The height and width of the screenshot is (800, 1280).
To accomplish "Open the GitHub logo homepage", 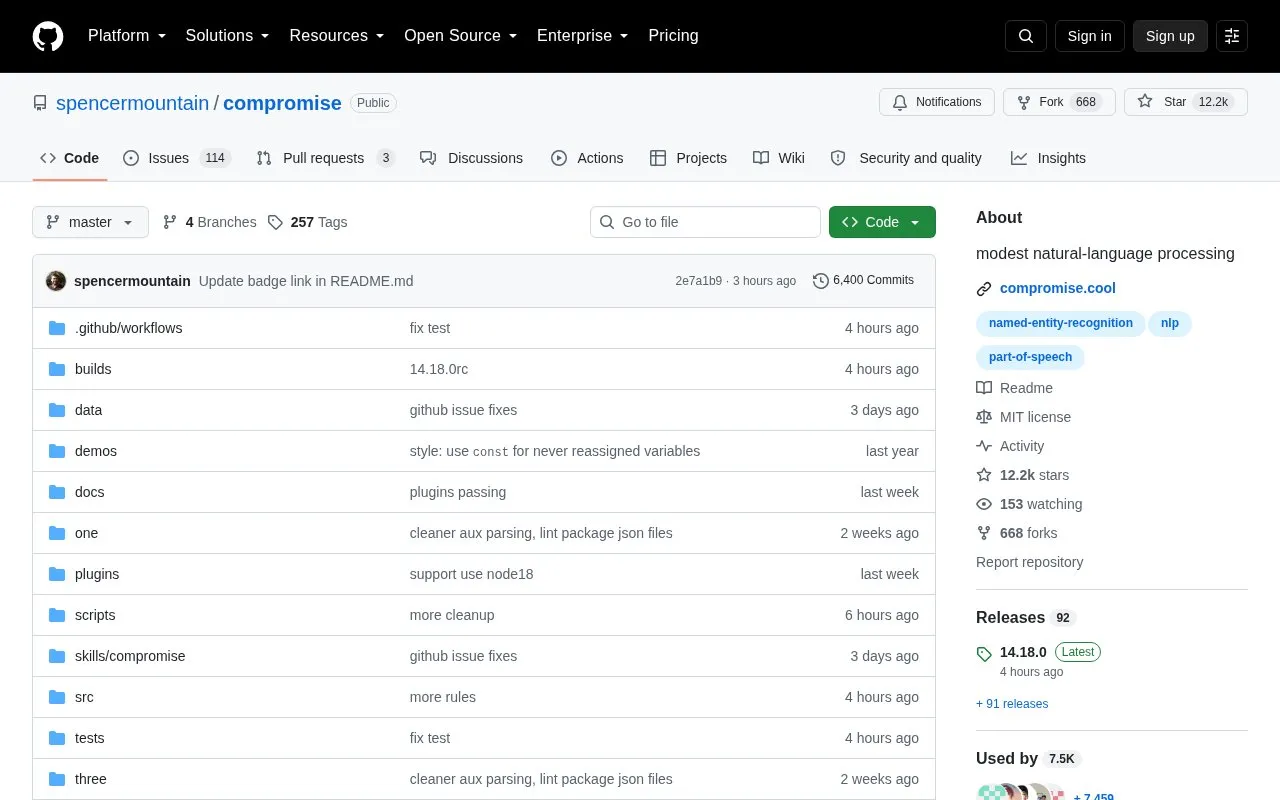I will point(48,36).
